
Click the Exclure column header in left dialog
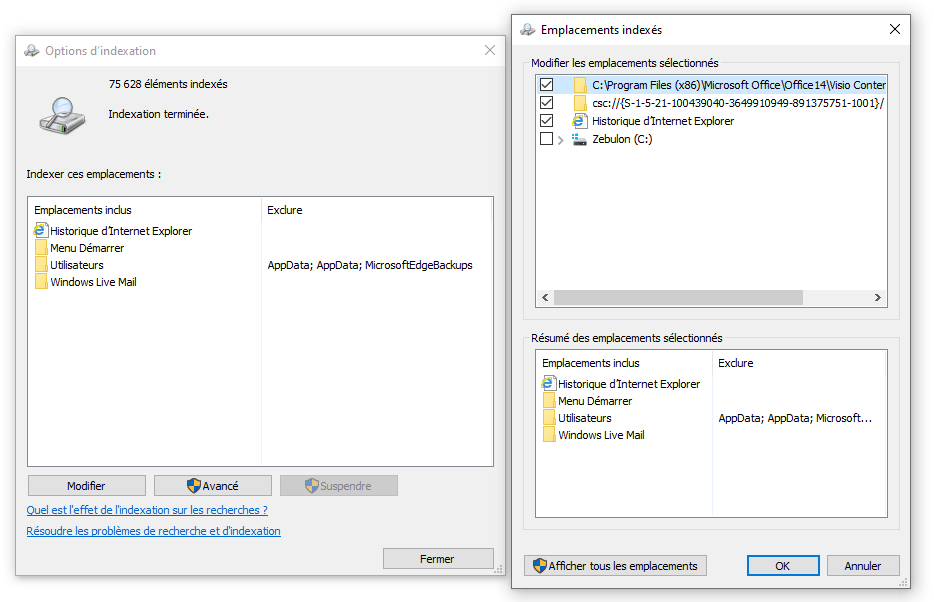pos(285,210)
